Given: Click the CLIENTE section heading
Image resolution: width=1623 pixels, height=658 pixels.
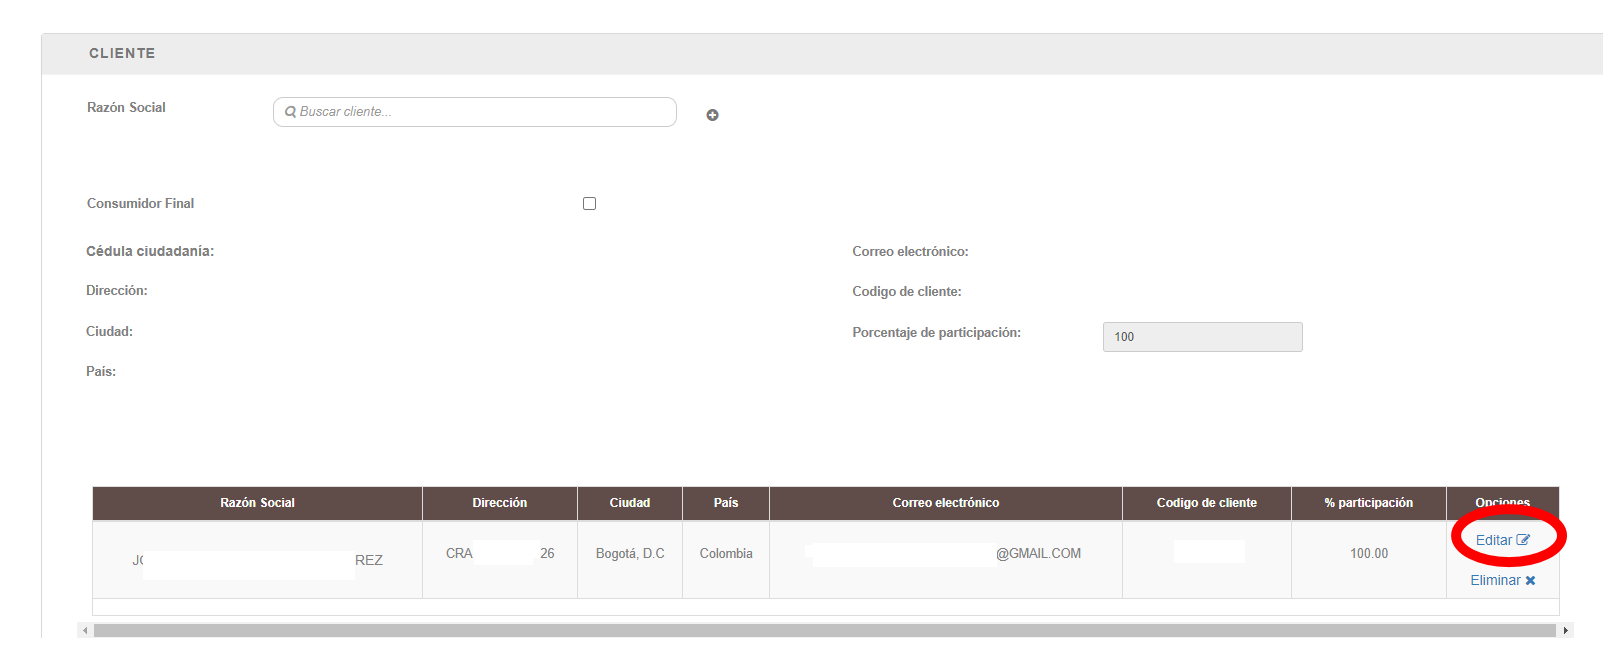Looking at the screenshot, I should pos(122,53).
